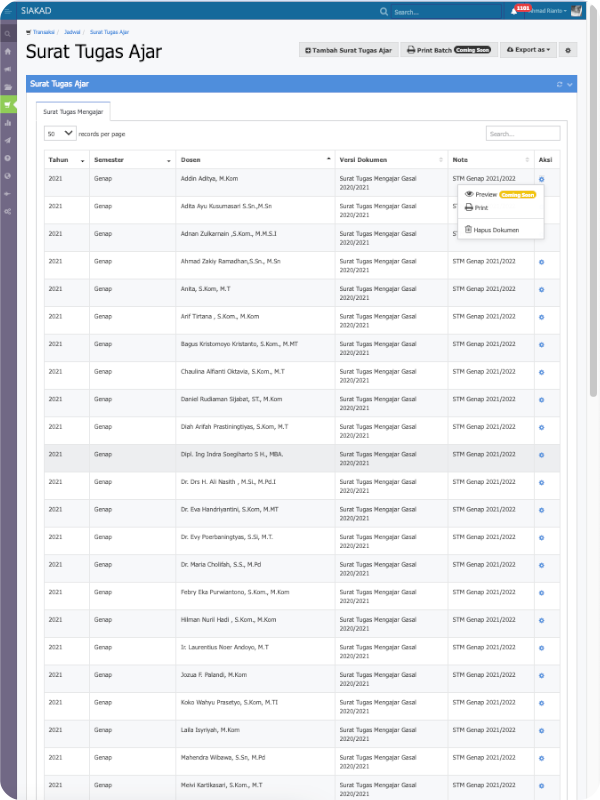Open action gear for Ahmad Zakiy Ramadhan
600x800 pixels.
541,261
